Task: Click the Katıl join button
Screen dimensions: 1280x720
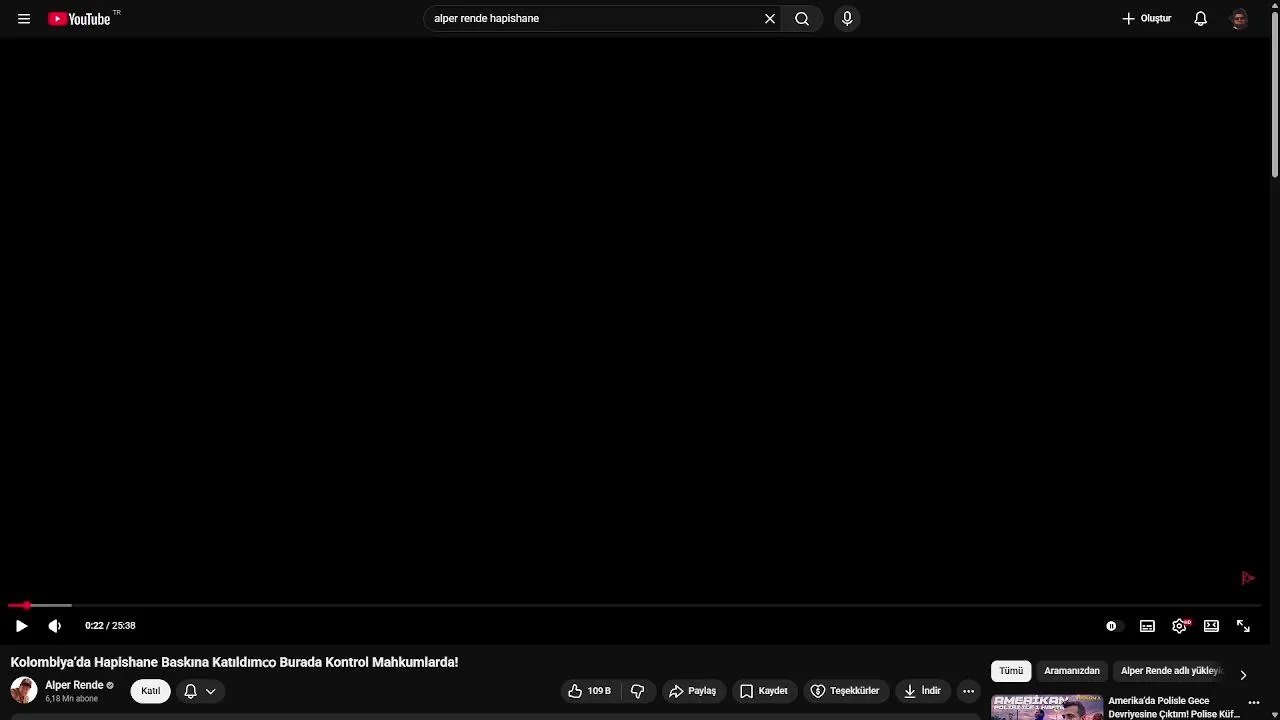Action: [151, 691]
